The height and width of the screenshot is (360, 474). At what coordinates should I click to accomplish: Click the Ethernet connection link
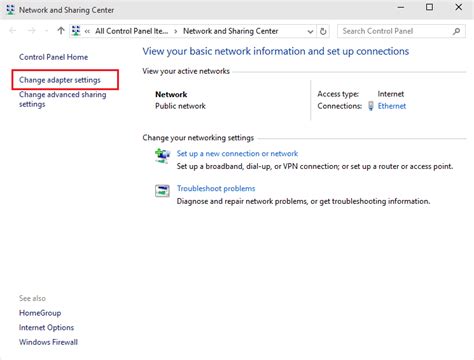392,106
